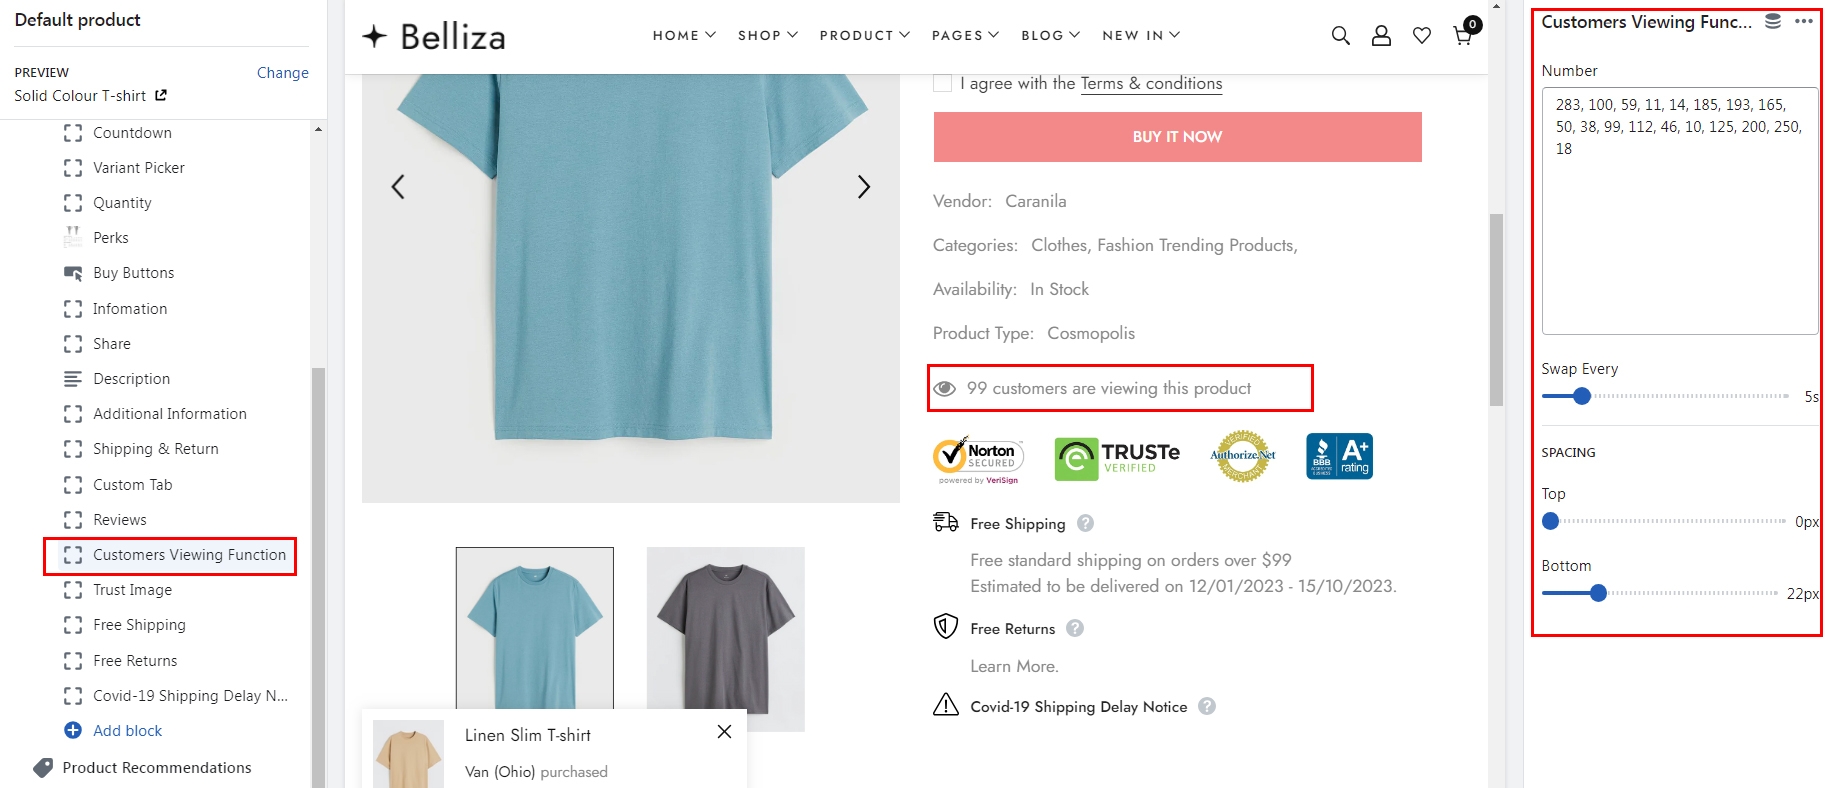
Task: Click the Change preview link
Action: click(282, 72)
